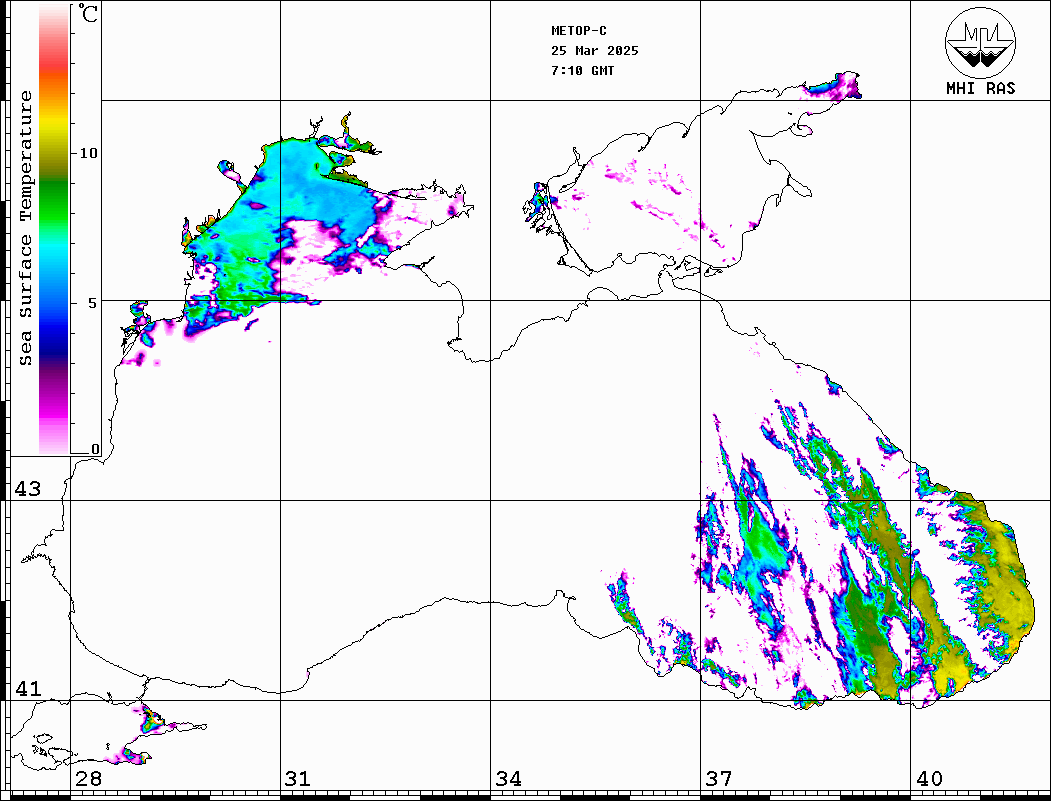Click the "METOP-C" satellite label
The image size is (1051, 801).
[x=578, y=31]
